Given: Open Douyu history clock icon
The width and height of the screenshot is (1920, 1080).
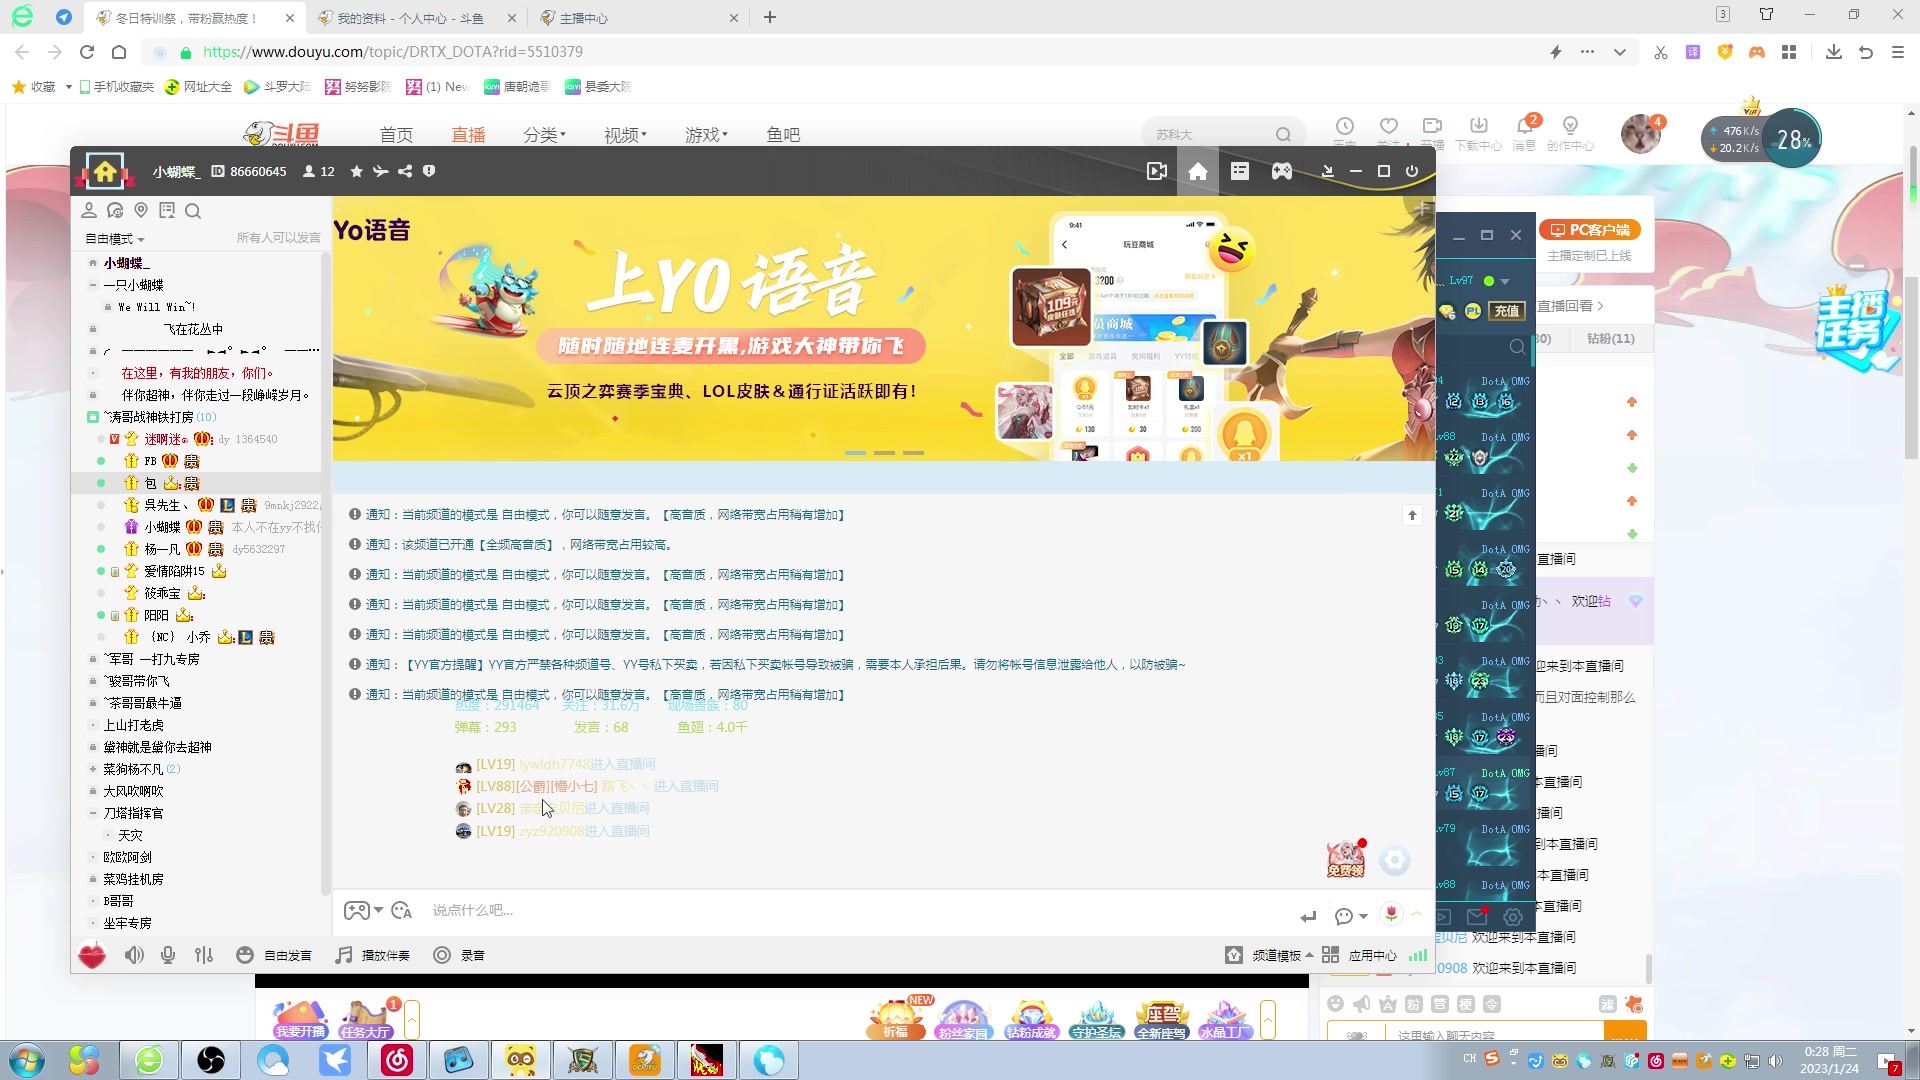Looking at the screenshot, I should tap(1345, 126).
